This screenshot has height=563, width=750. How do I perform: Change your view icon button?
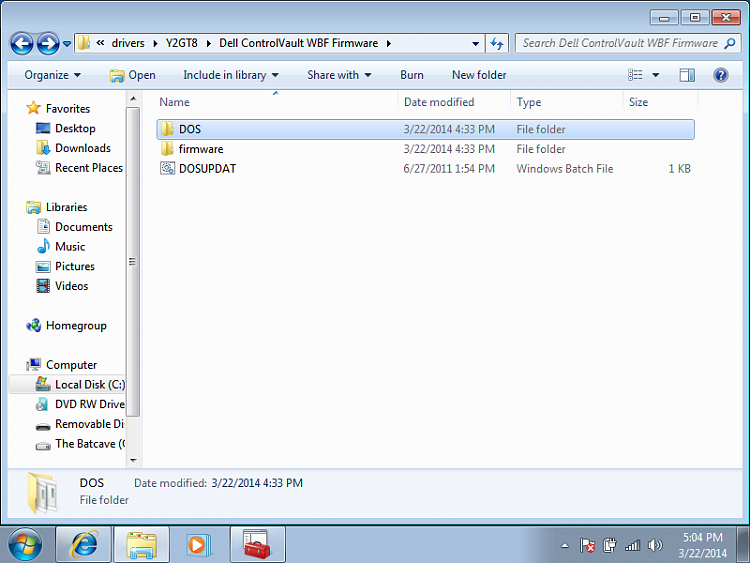(x=635, y=75)
